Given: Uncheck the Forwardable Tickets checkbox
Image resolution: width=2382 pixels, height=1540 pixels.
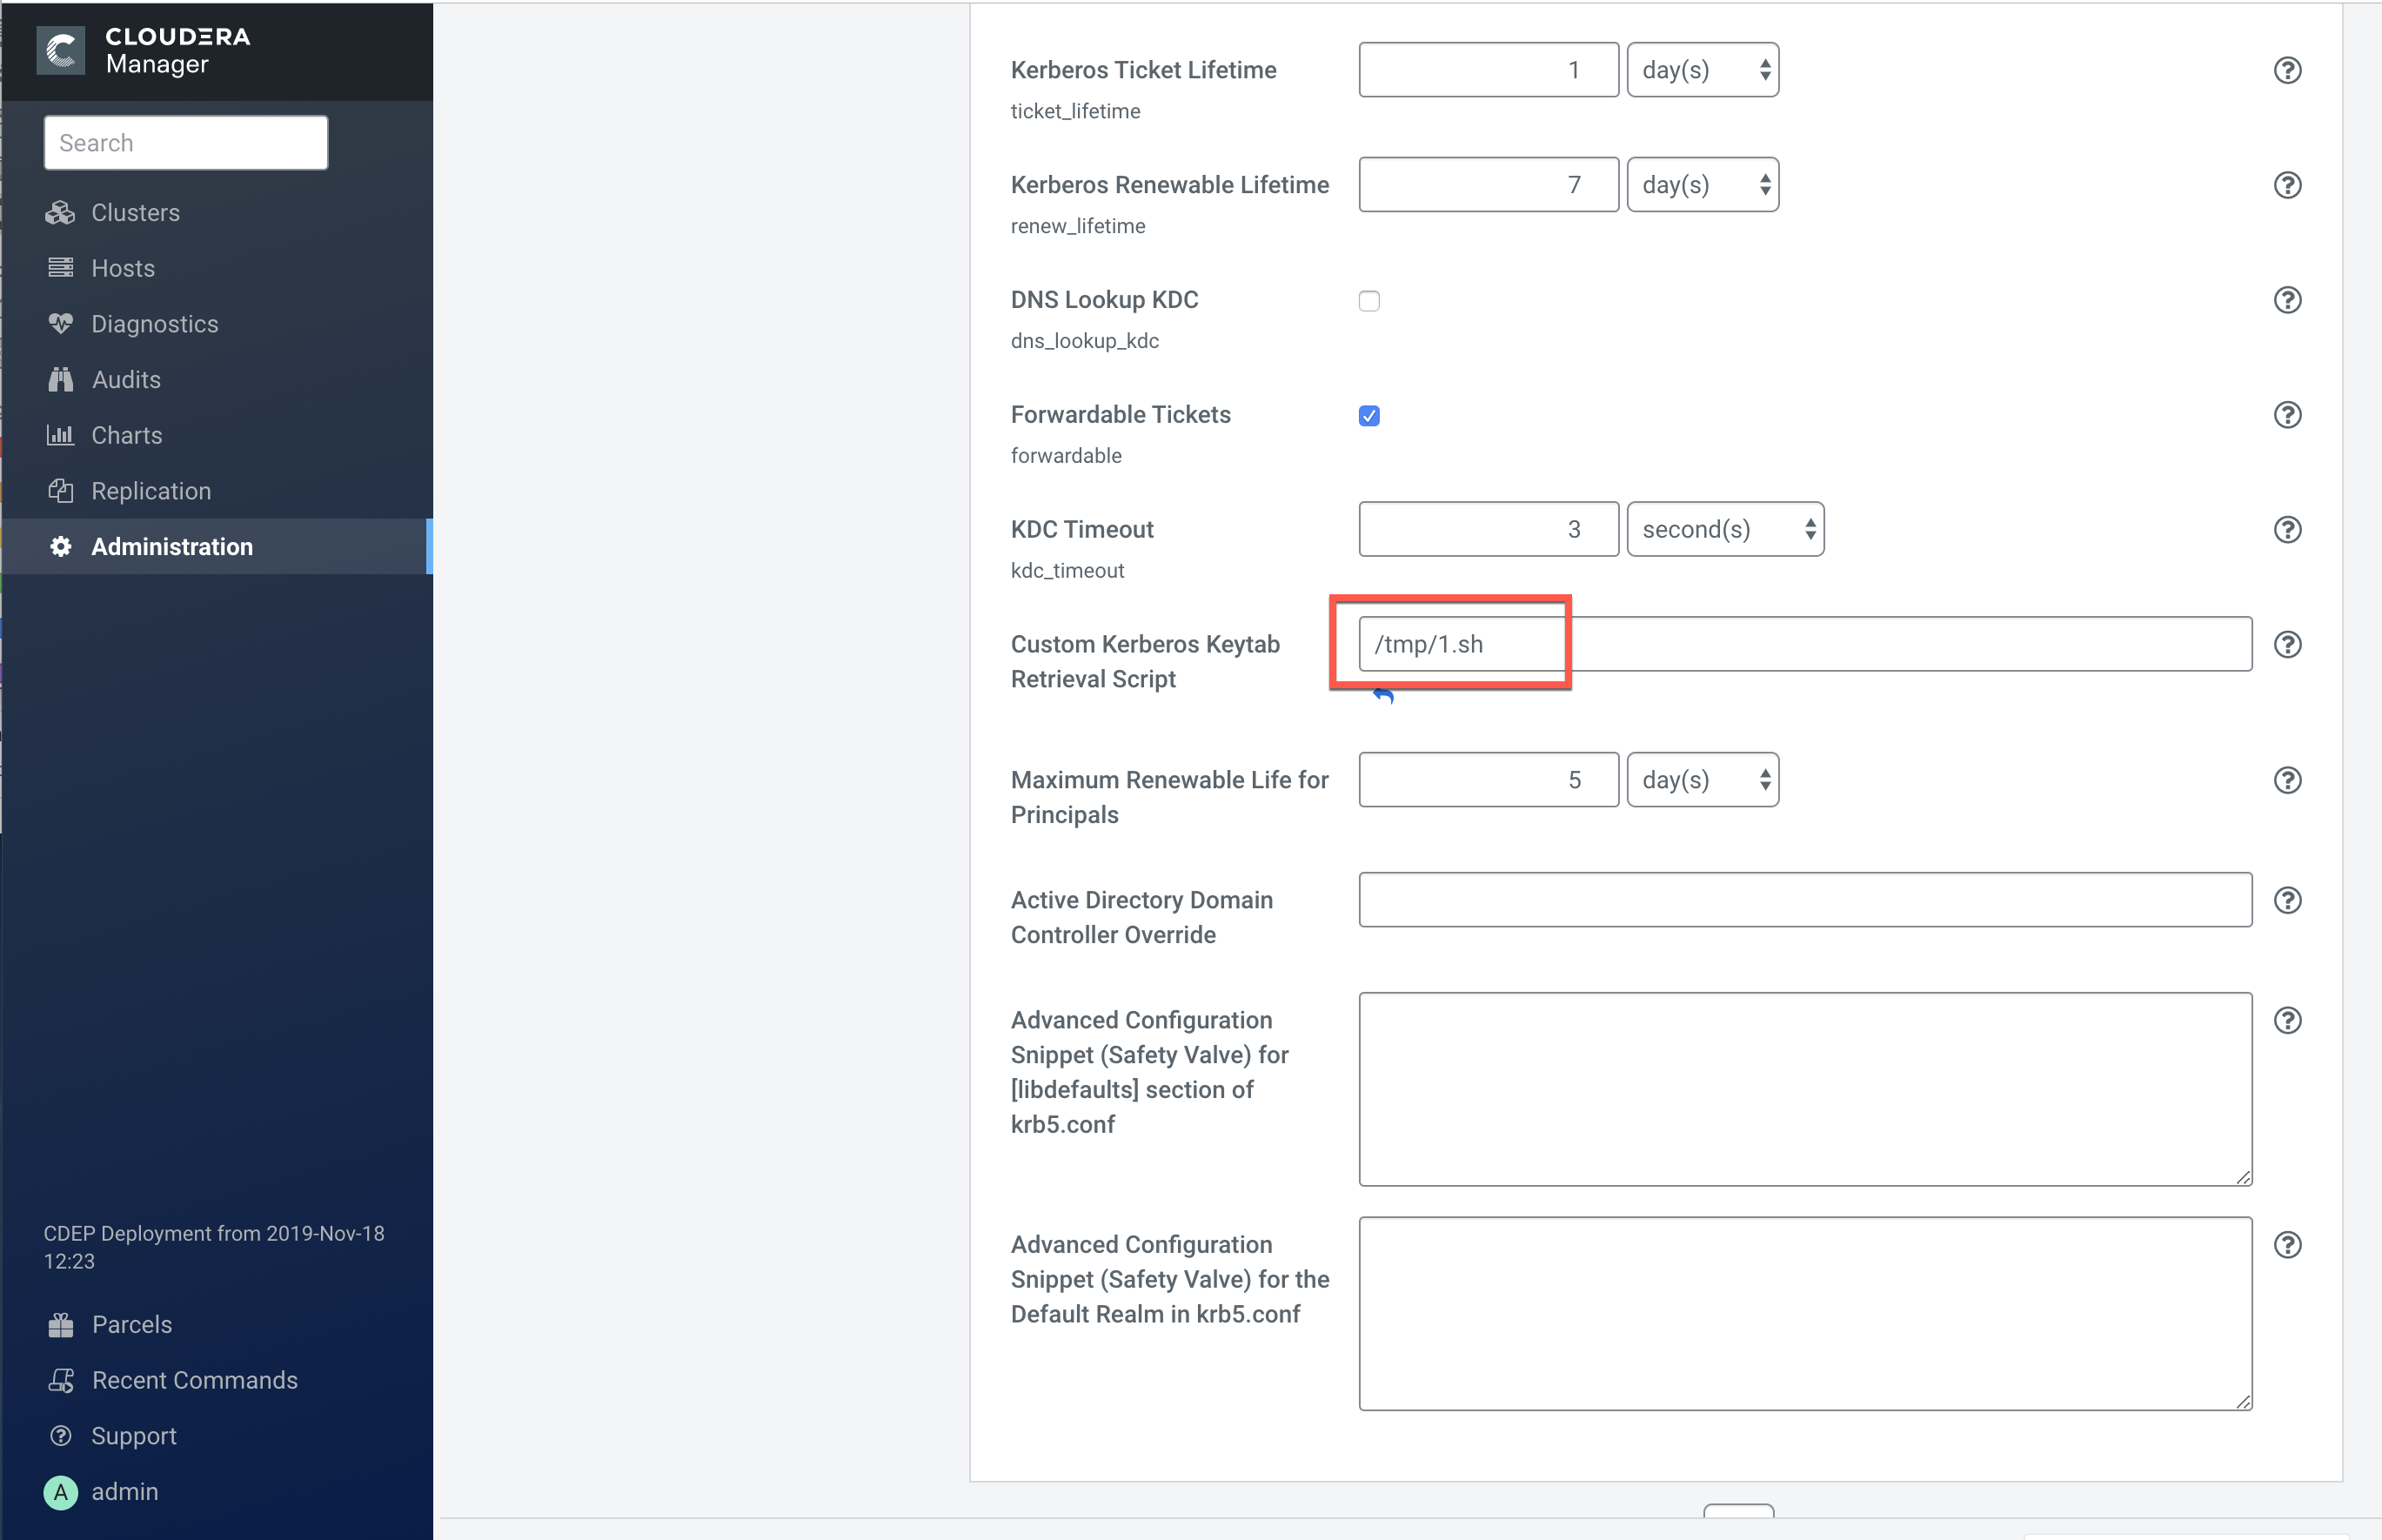Looking at the screenshot, I should tap(1369, 416).
